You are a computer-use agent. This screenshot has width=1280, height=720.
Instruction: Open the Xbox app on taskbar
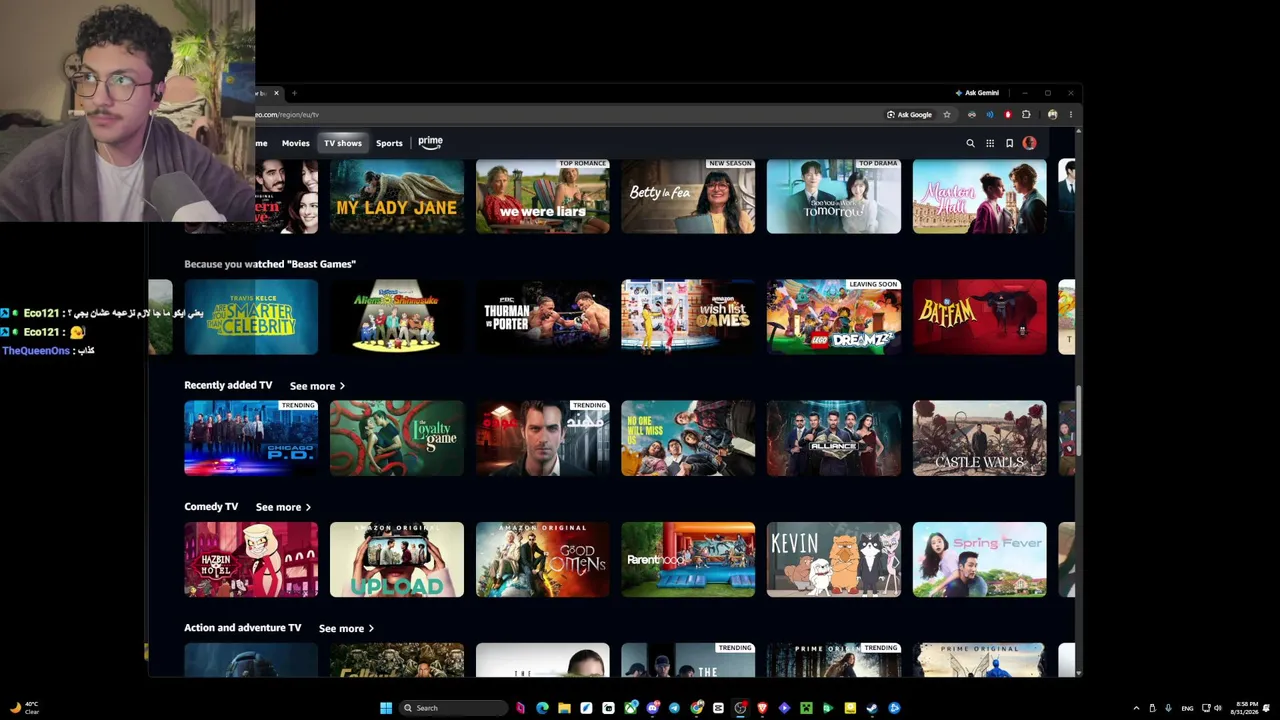tap(630, 708)
